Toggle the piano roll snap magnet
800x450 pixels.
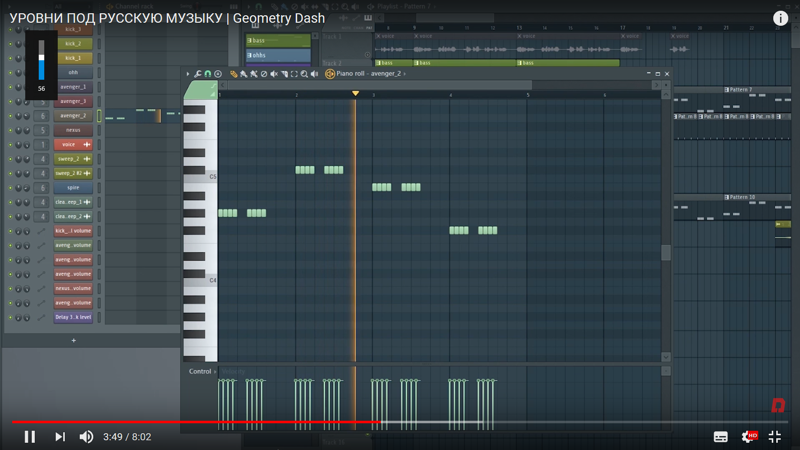point(208,74)
